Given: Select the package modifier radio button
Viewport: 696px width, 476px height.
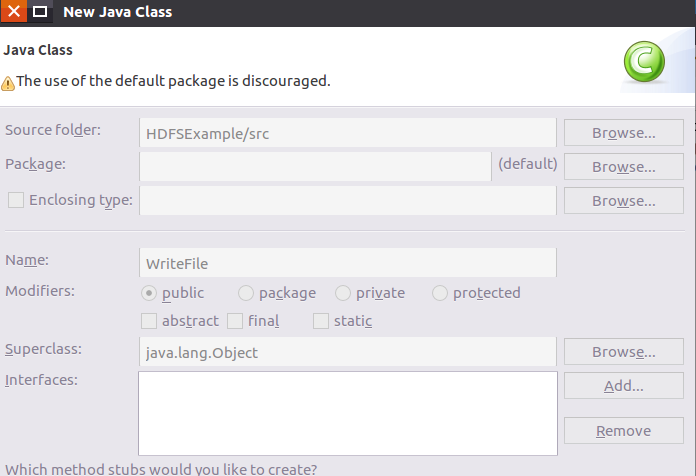Looking at the screenshot, I should pyautogui.click(x=246, y=293).
